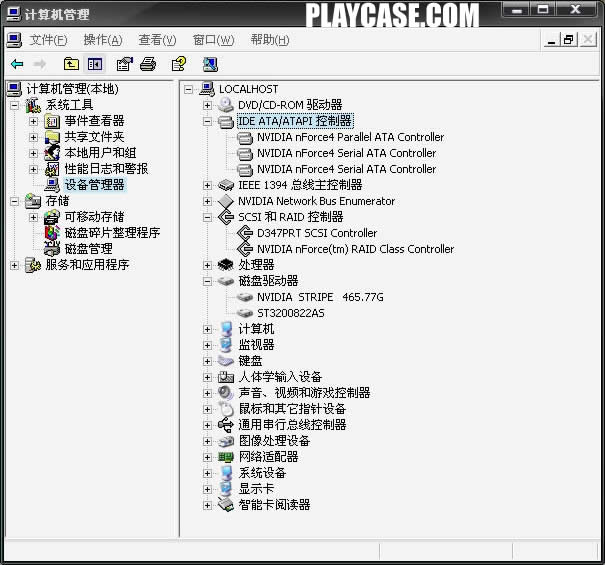Click the SCSI 和 RAID 控制器 icon
Image resolution: width=605 pixels, height=565 pixels.
[x=226, y=217]
